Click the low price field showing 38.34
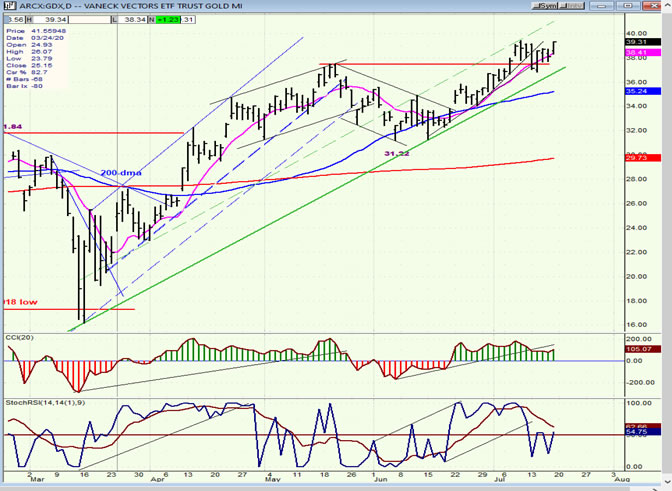Viewport: 672px width, 491px height. [134, 19]
